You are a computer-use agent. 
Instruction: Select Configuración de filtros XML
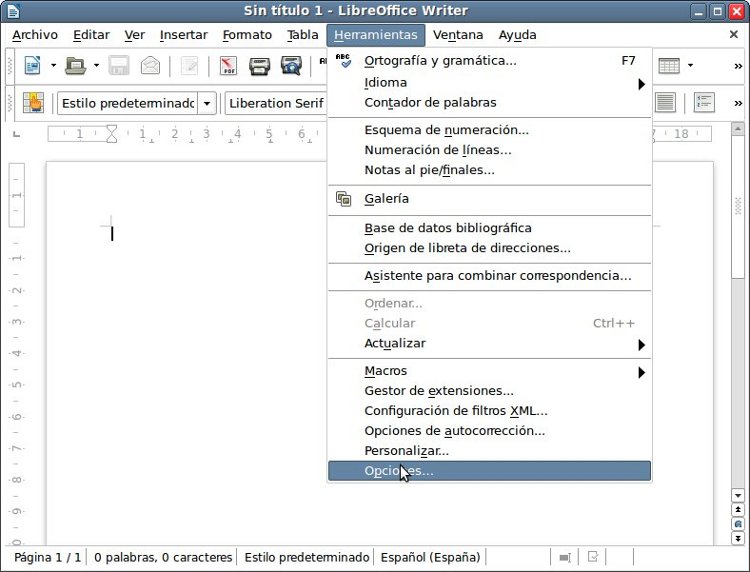coord(489,411)
